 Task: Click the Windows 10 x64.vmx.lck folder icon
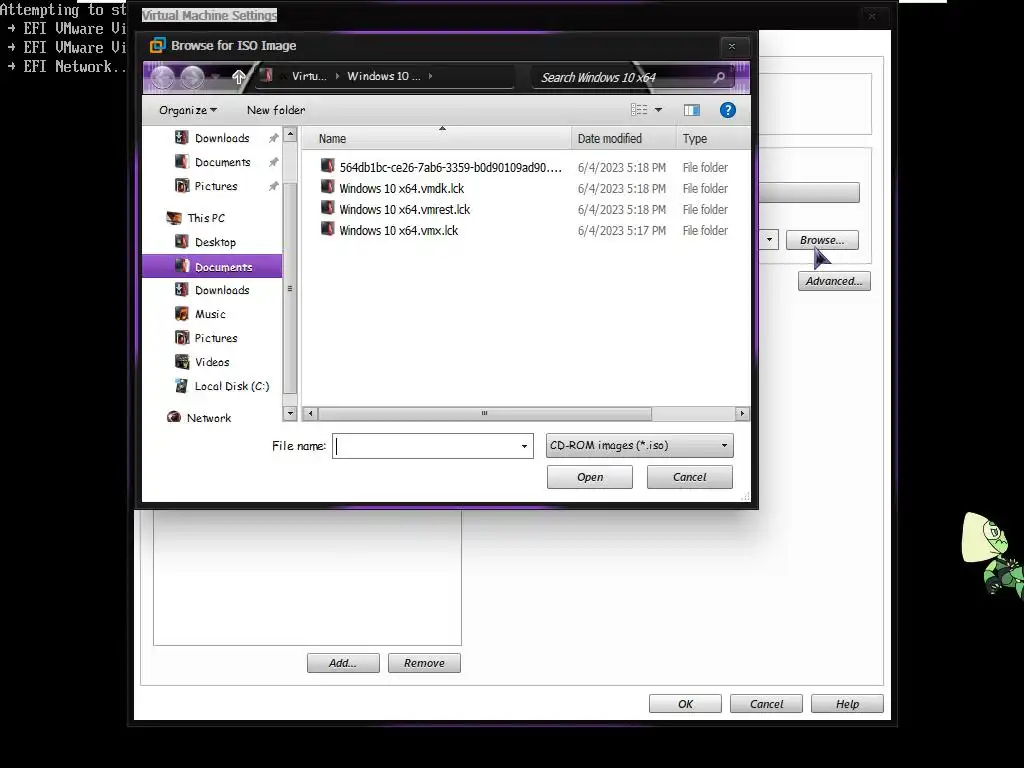(x=327, y=229)
